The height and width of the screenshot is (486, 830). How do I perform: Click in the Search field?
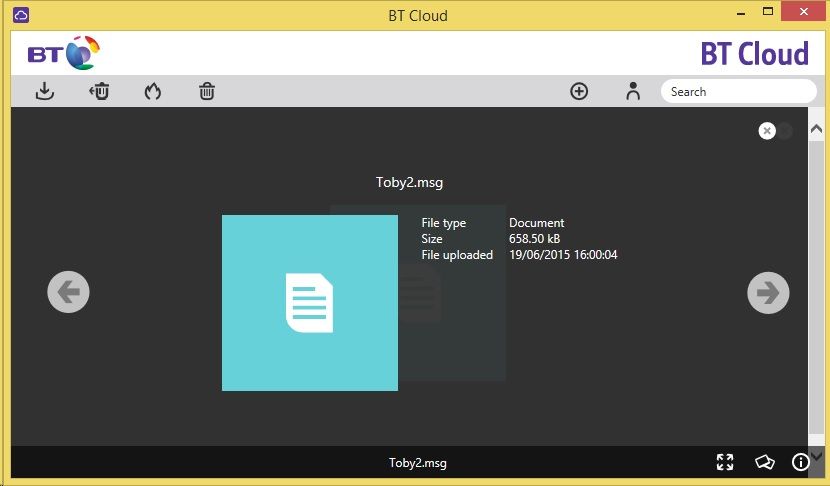coord(738,91)
